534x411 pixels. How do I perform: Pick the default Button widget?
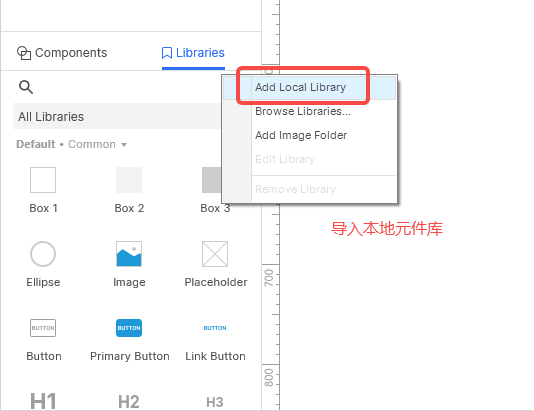click(43, 328)
